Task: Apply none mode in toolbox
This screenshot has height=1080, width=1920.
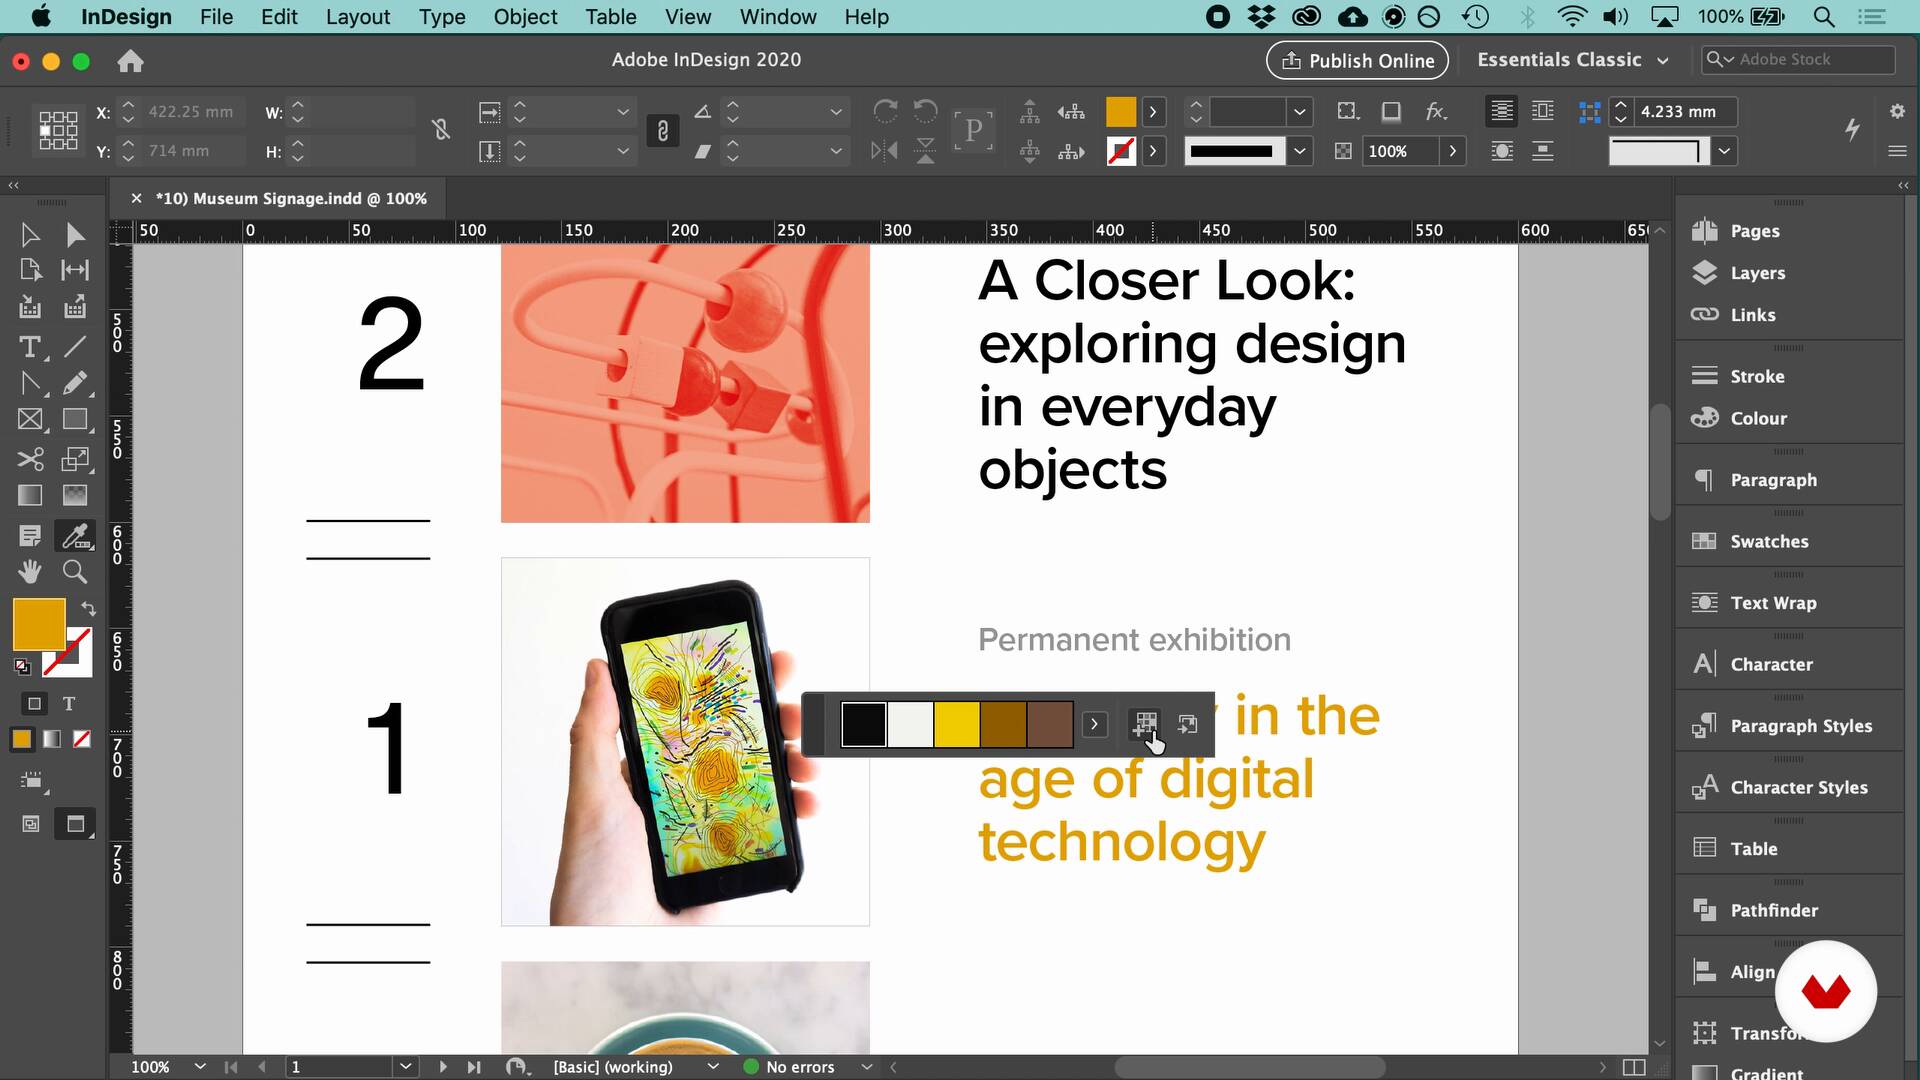Action: coord(82,739)
